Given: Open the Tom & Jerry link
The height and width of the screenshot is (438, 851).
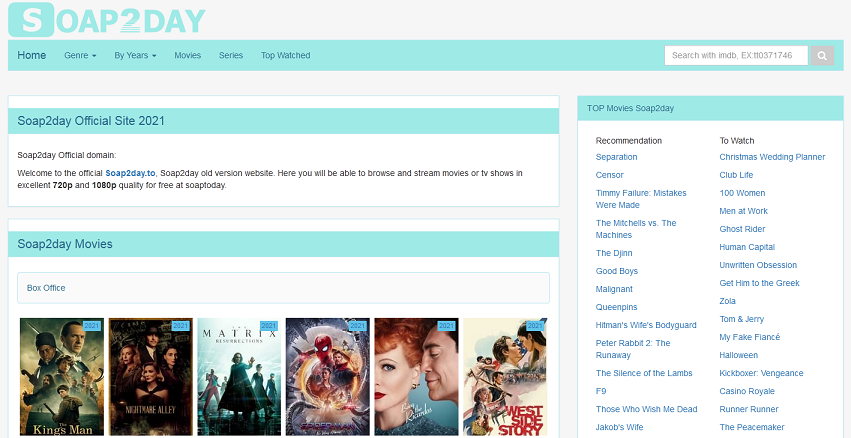Looking at the screenshot, I should [x=741, y=319].
